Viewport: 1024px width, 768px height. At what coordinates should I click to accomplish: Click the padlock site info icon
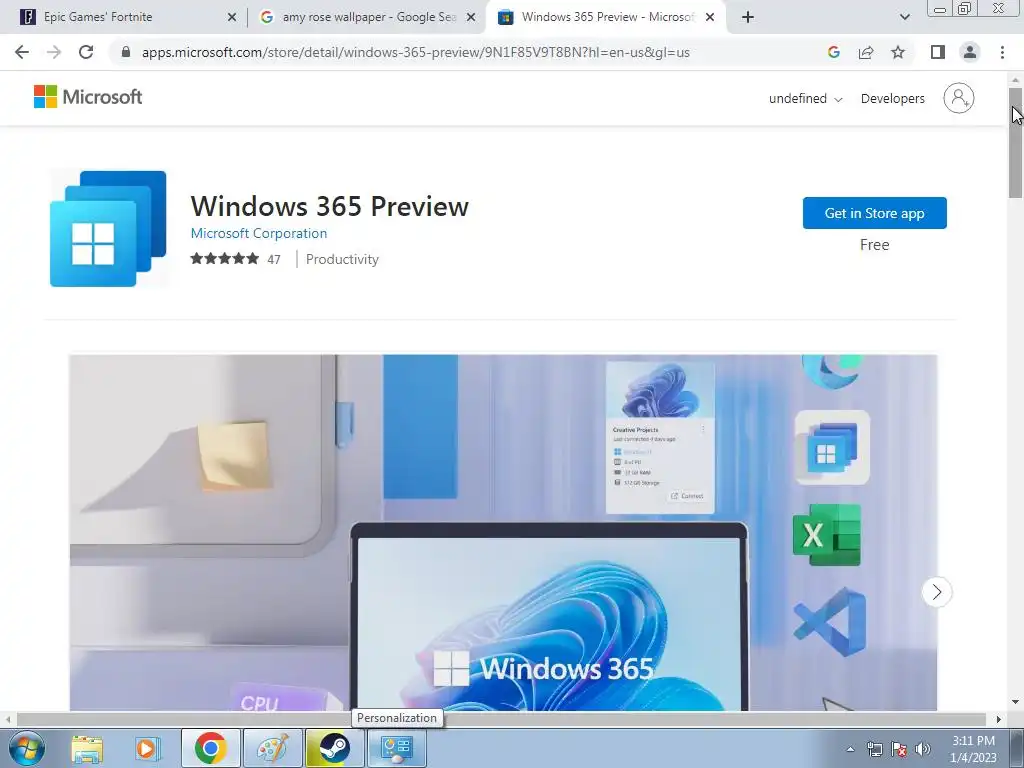coord(126,52)
